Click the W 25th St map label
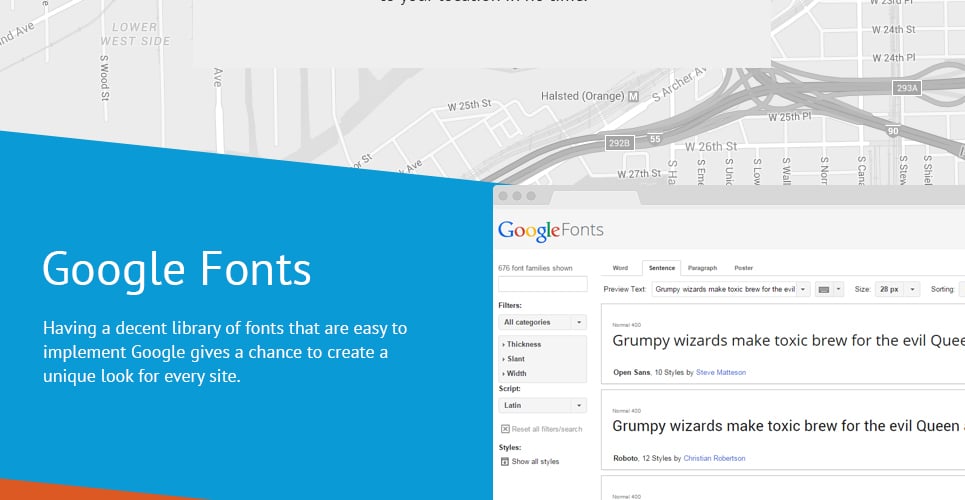 (x=470, y=105)
